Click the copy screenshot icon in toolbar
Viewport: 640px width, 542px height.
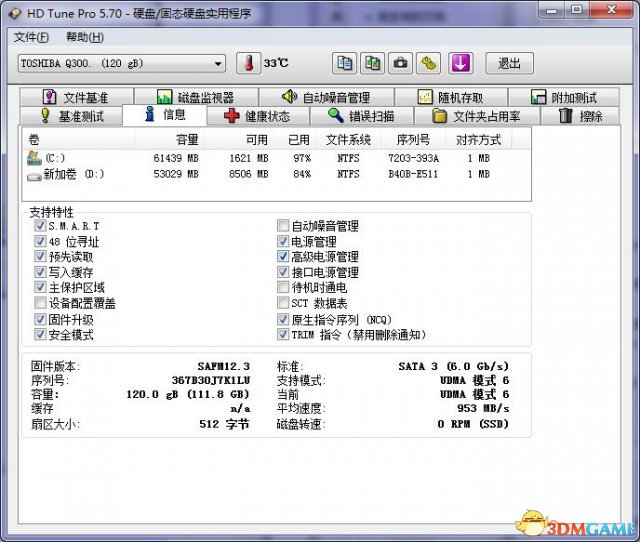[x=372, y=63]
